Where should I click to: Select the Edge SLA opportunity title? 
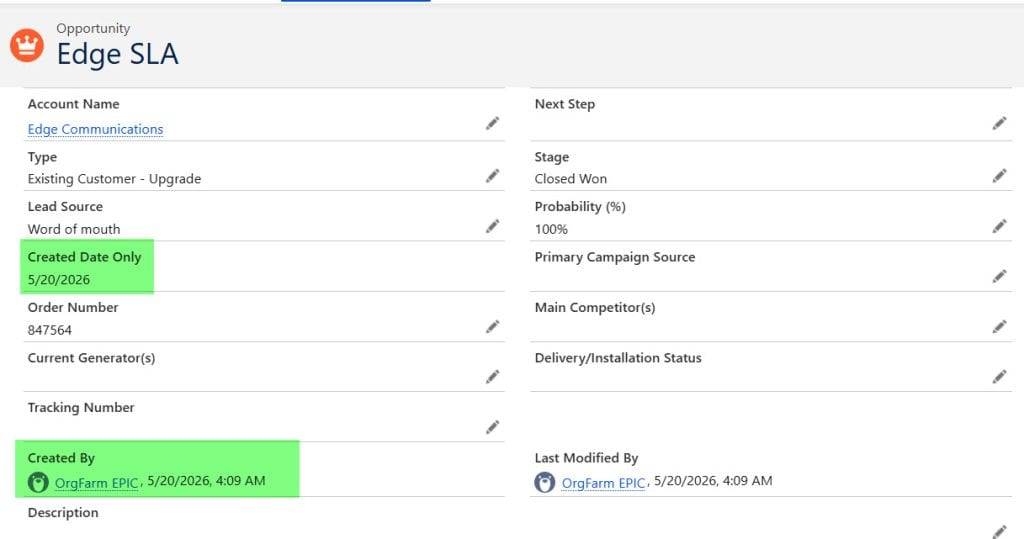[118, 54]
